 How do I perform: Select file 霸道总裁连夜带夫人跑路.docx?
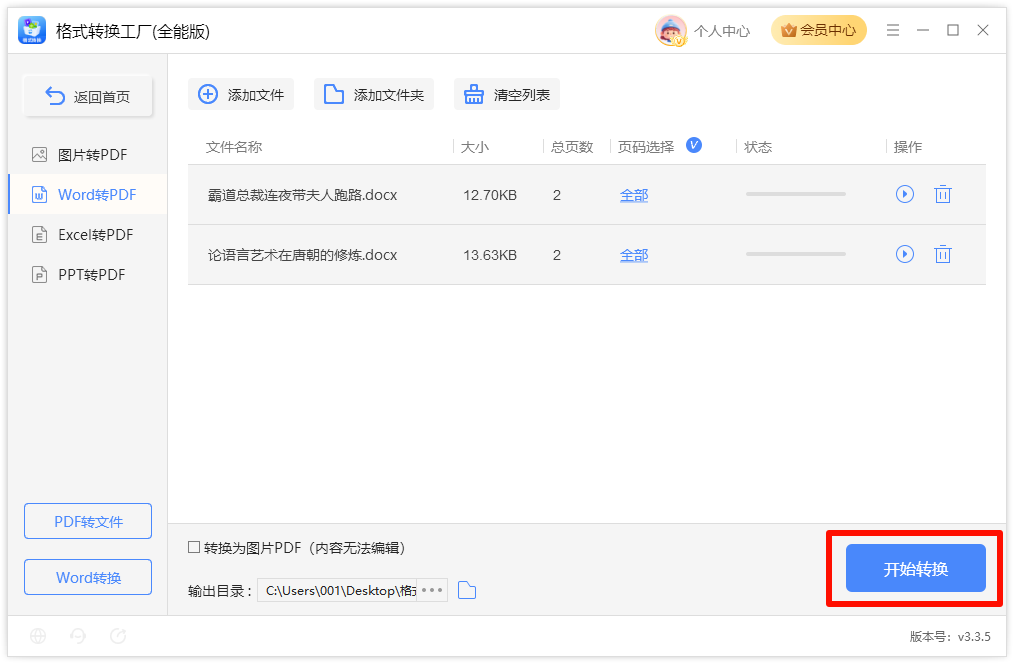[302, 195]
